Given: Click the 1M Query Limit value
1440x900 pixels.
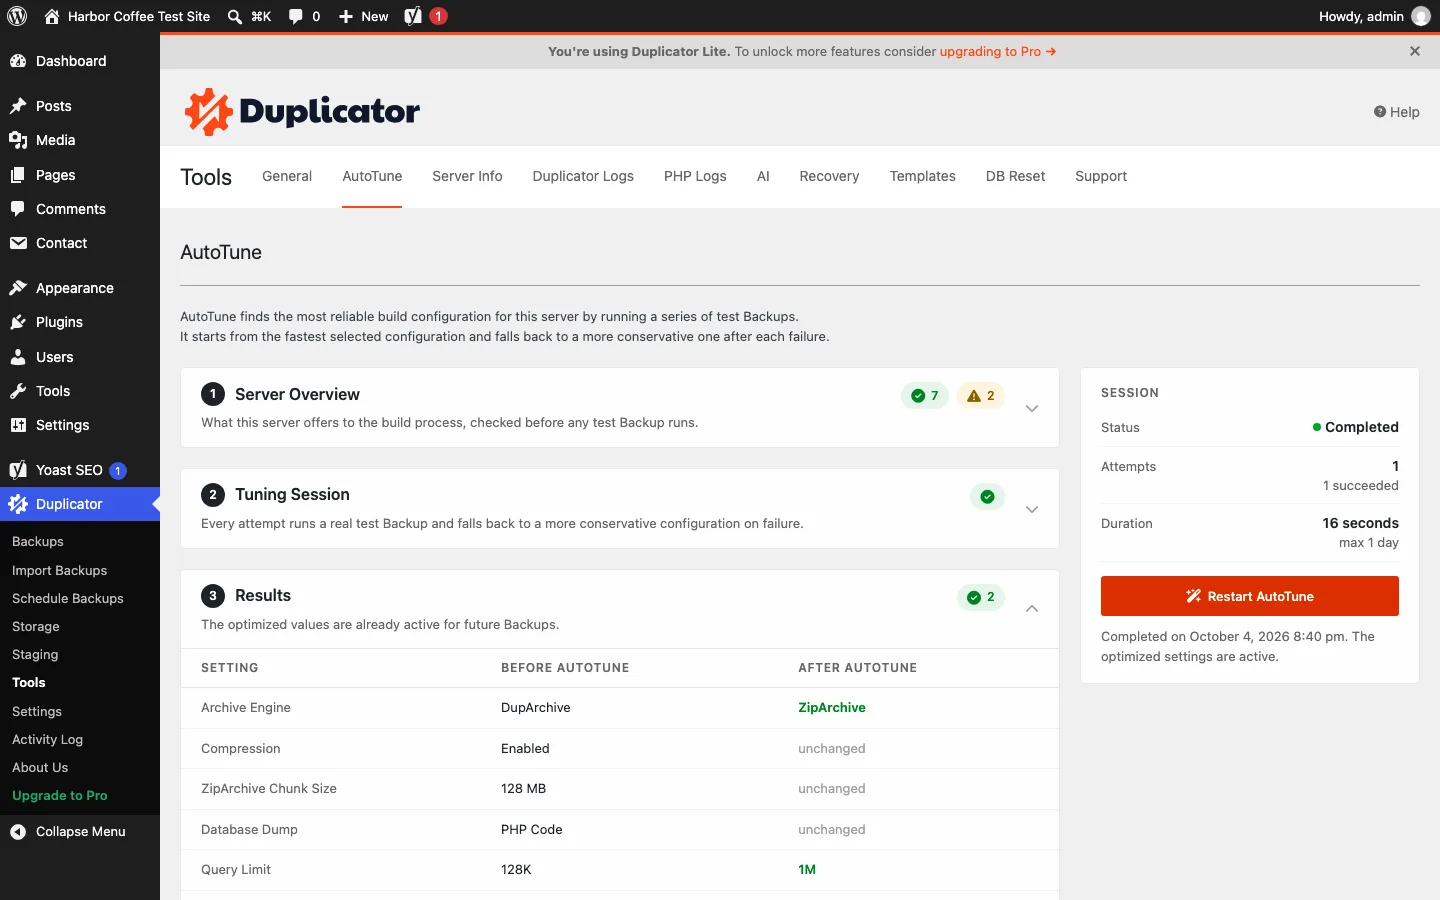Looking at the screenshot, I should coord(807,869).
